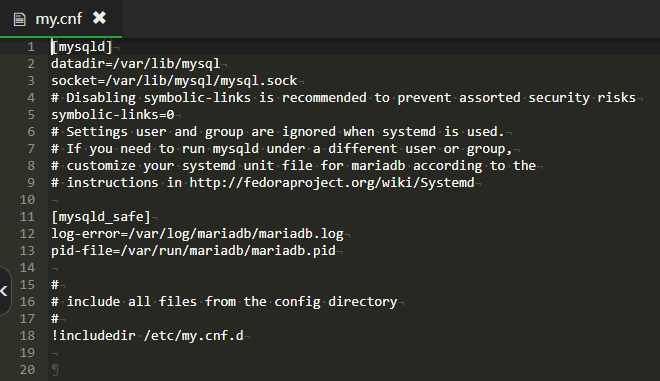Click the datadir=/var/lib/mysql line
The image size is (660, 381).
pos(136,64)
